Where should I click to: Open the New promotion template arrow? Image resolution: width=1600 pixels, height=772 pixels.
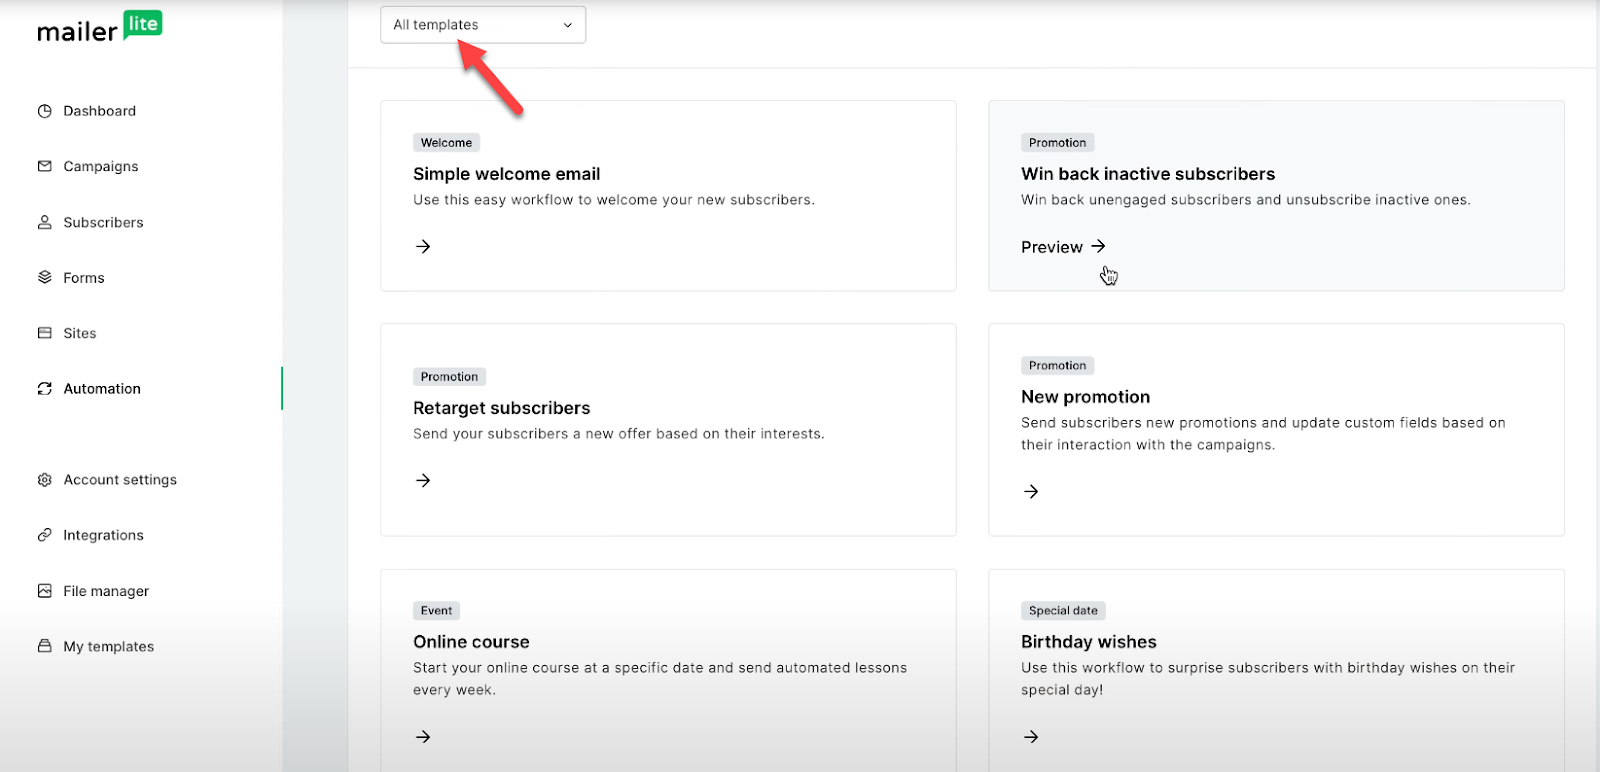click(x=1031, y=491)
